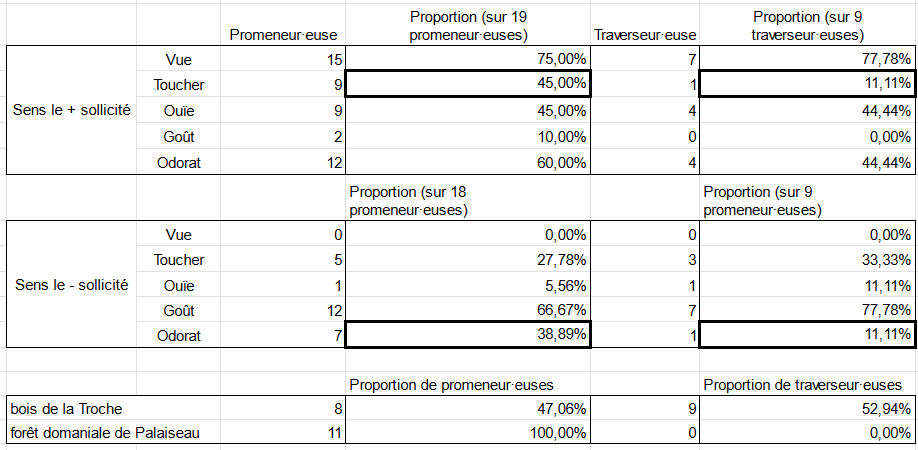918x450 pixels.
Task: Select the 'Proportion de promeneur·euses' cell
Action: 468,384
